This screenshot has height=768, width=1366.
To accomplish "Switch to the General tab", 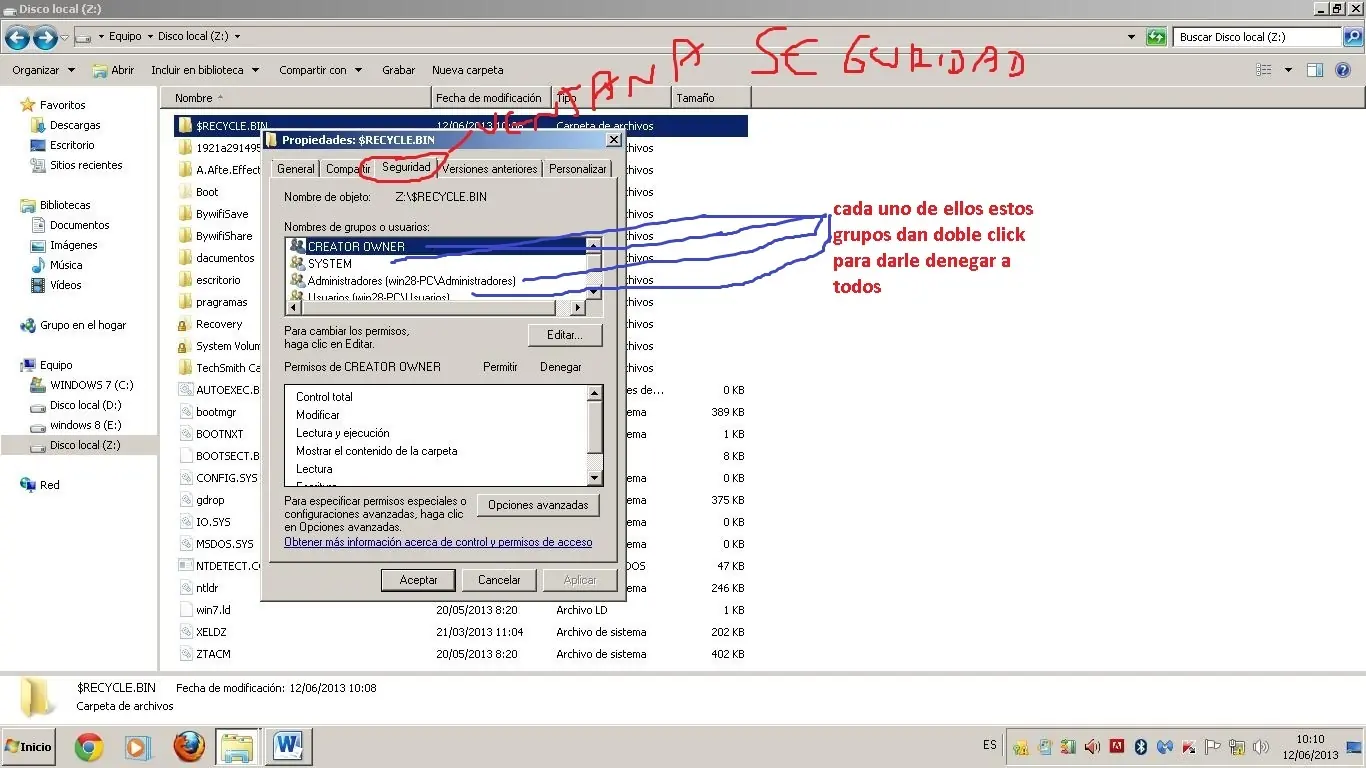I will [x=296, y=169].
